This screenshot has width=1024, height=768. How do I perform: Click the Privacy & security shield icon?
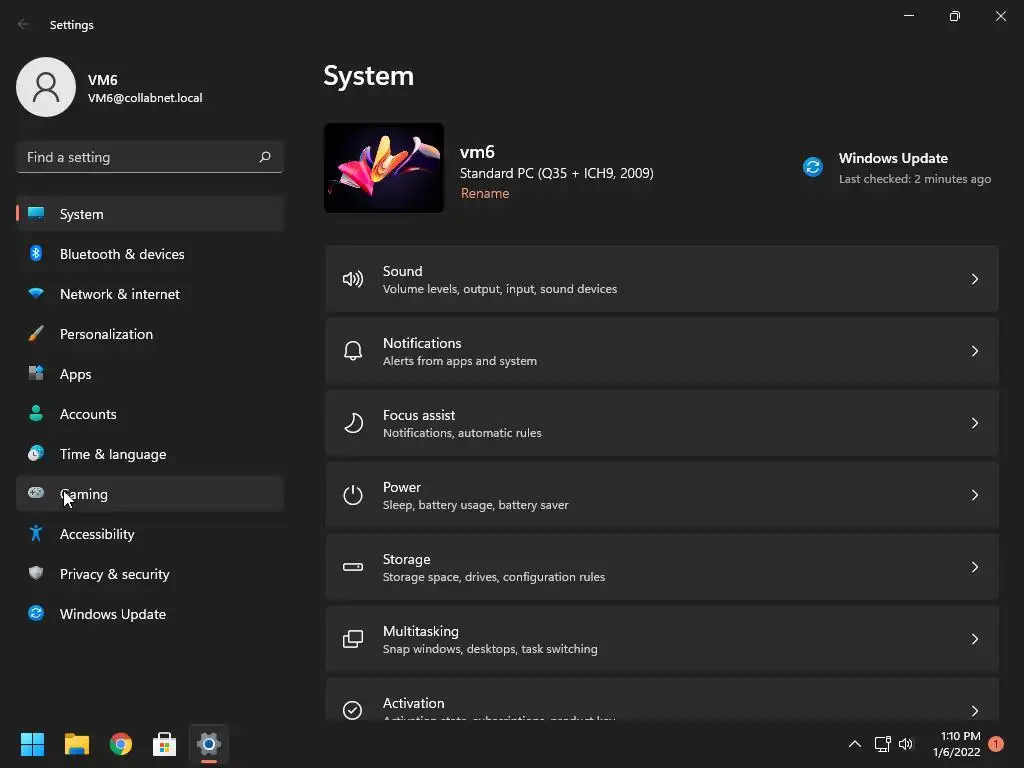tap(36, 573)
